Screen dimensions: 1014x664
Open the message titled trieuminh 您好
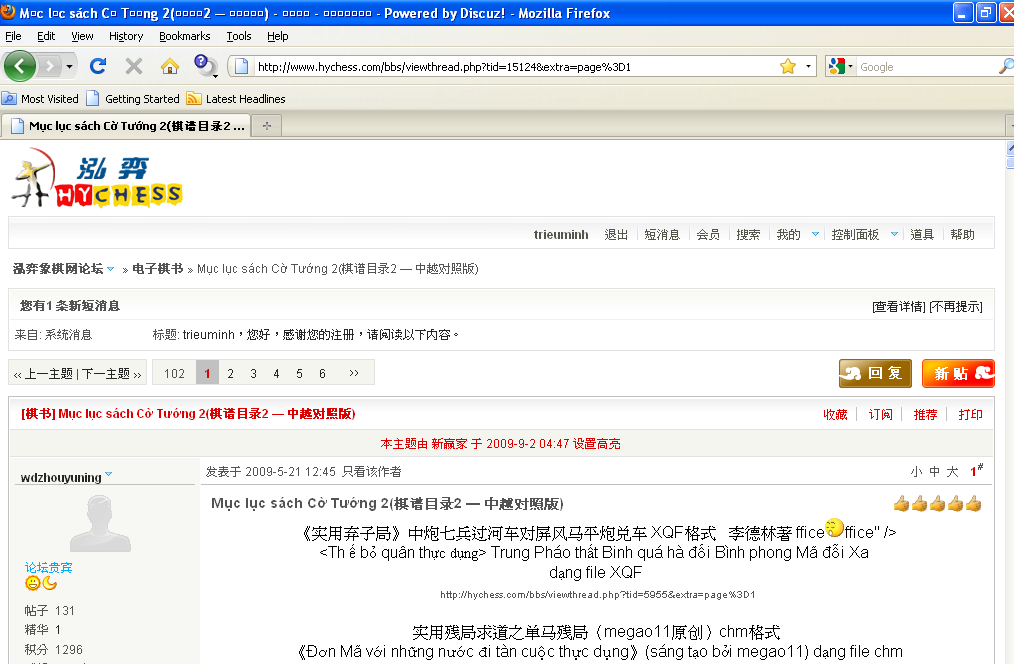tap(321, 335)
